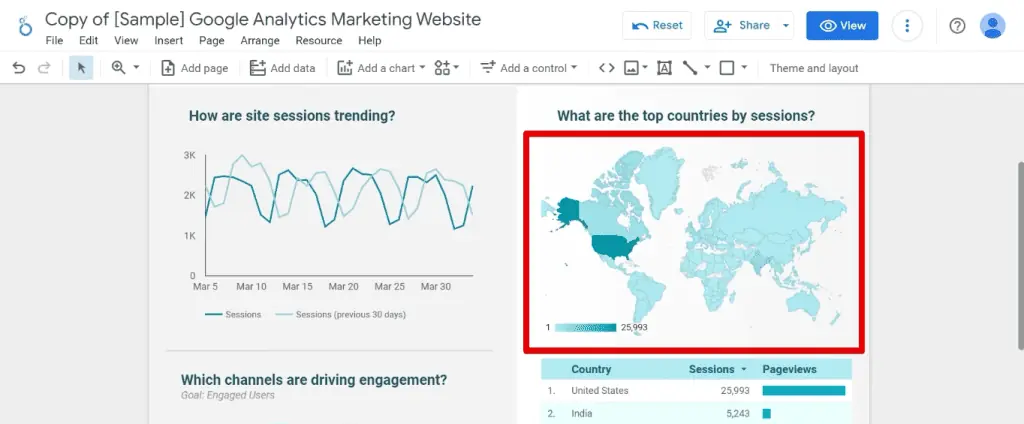Activate the selection mode pointer tool

pyautogui.click(x=81, y=68)
